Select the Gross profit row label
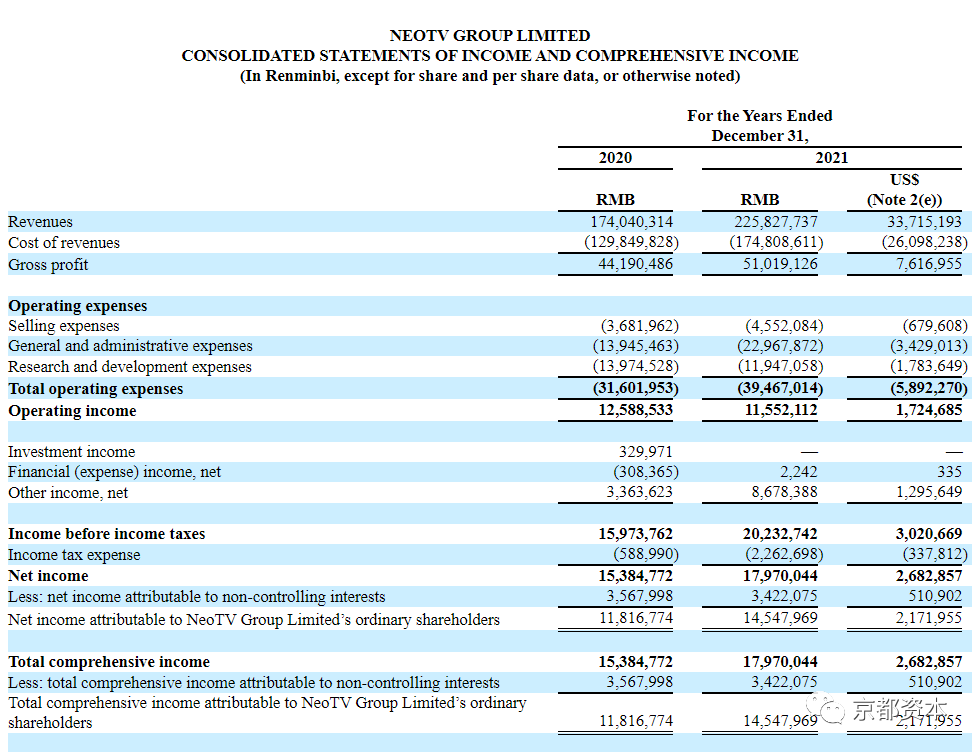Screen dimensions: 979x752 48,265
